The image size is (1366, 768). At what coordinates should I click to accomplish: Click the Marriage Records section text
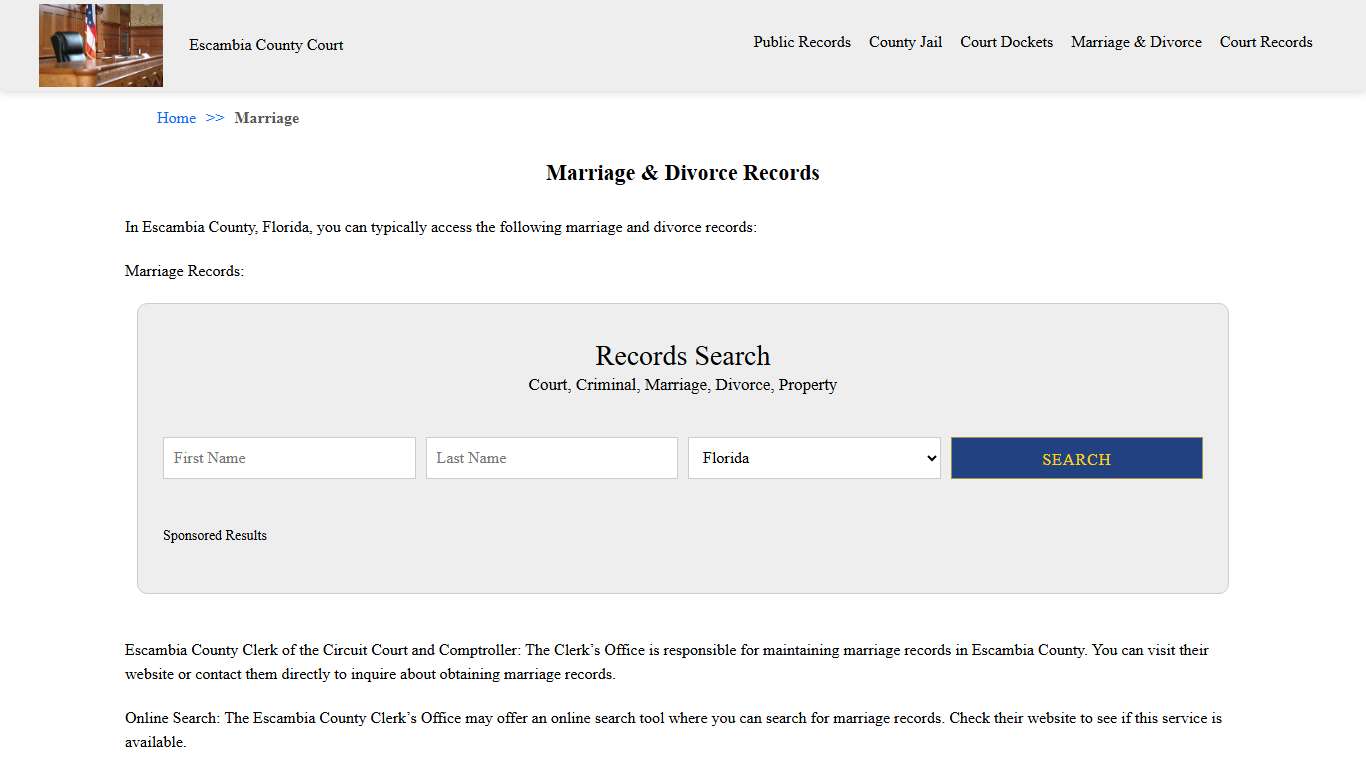[x=184, y=271]
